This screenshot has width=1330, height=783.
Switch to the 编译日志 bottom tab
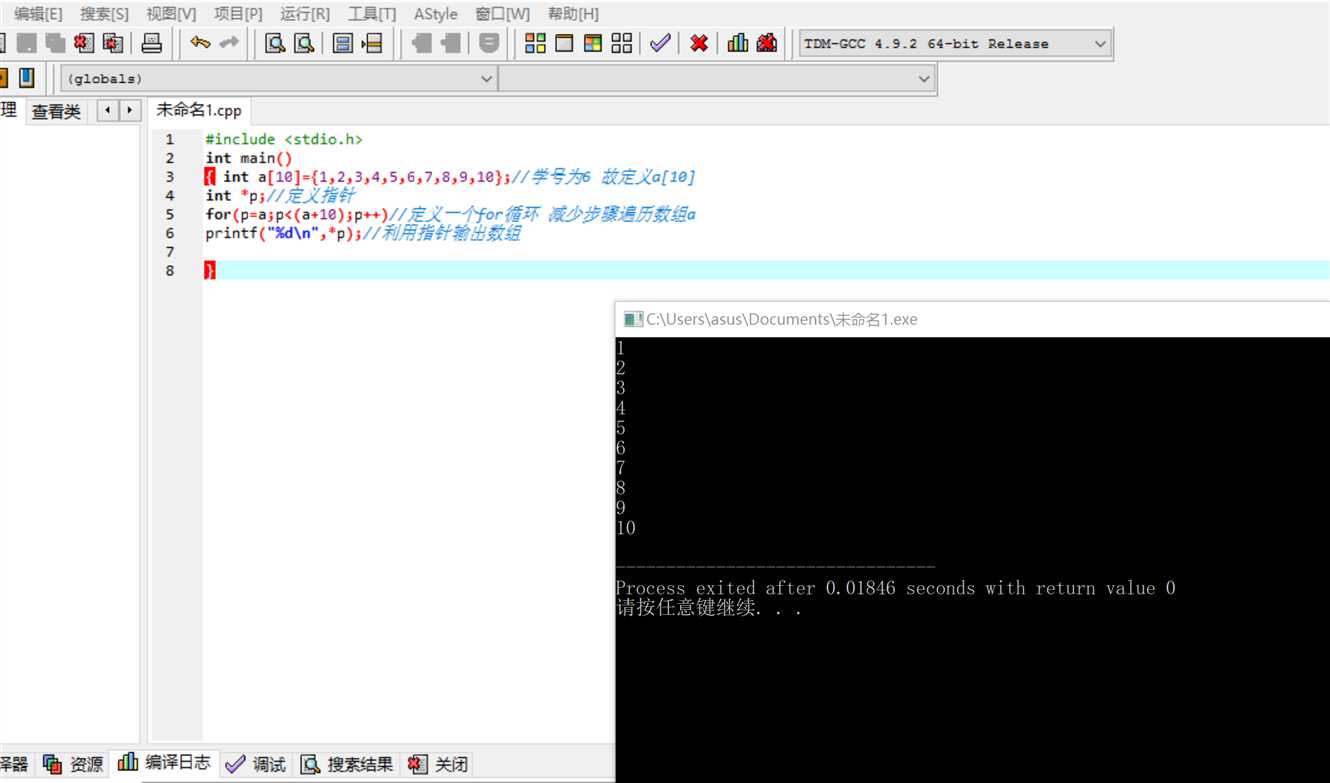pos(165,762)
